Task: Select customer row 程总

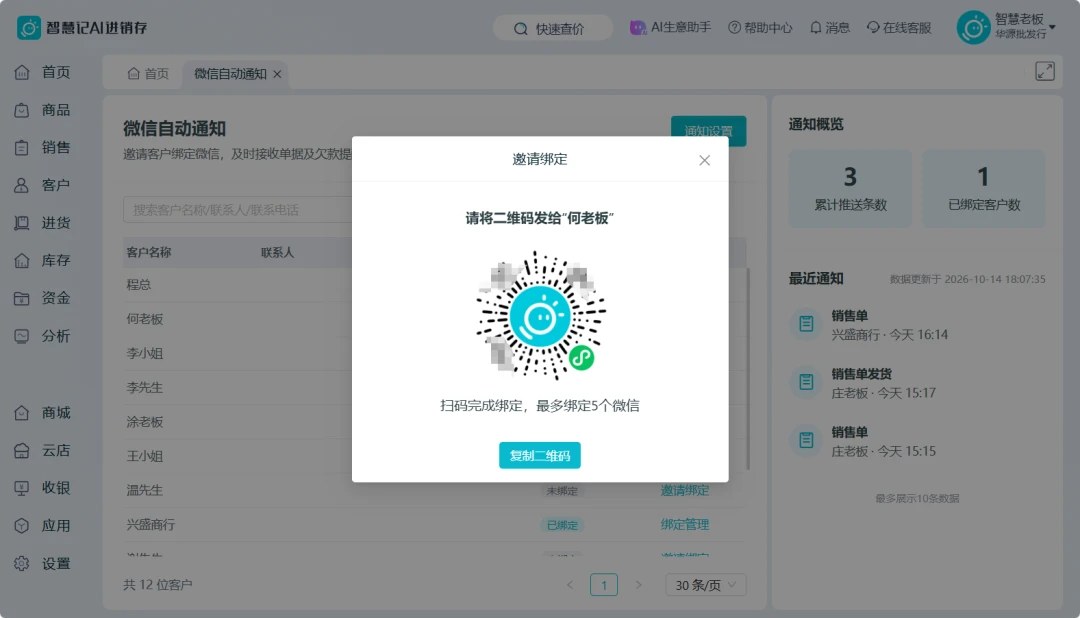Action: (237, 285)
